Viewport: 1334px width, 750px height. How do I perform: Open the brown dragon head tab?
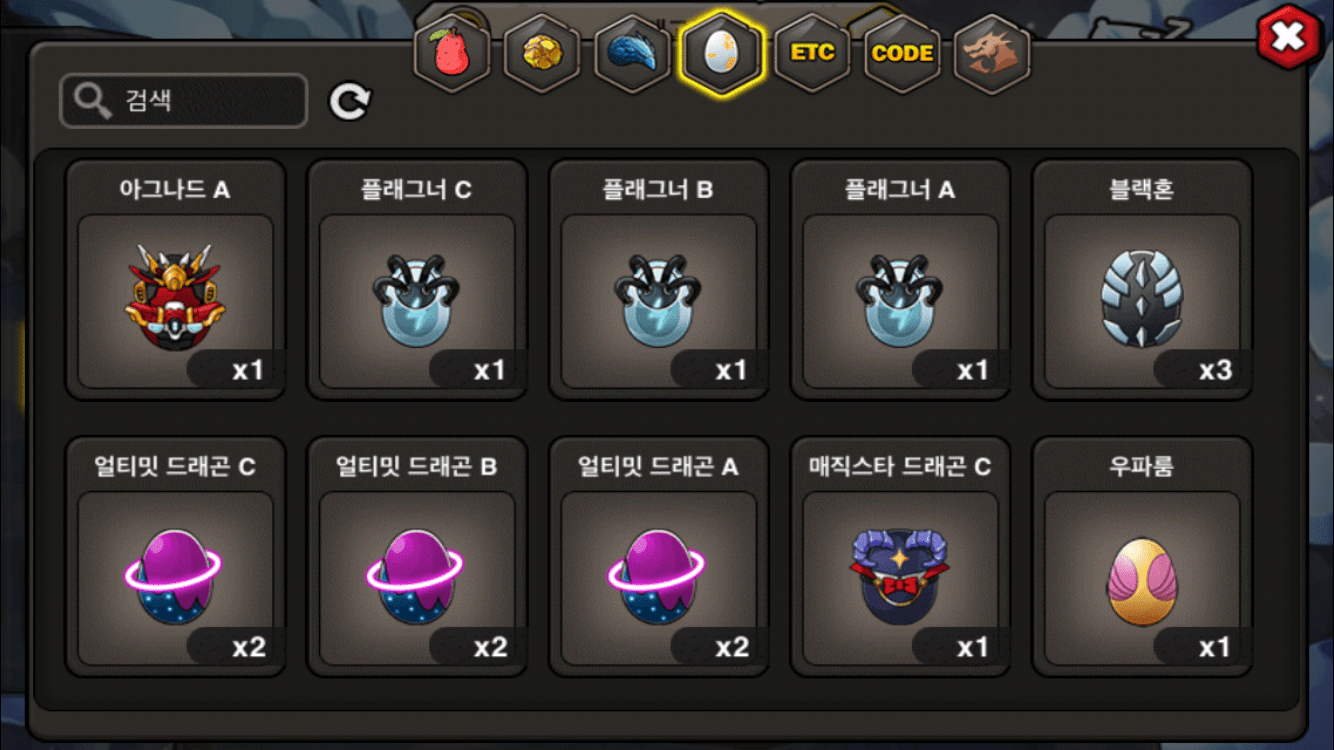992,53
